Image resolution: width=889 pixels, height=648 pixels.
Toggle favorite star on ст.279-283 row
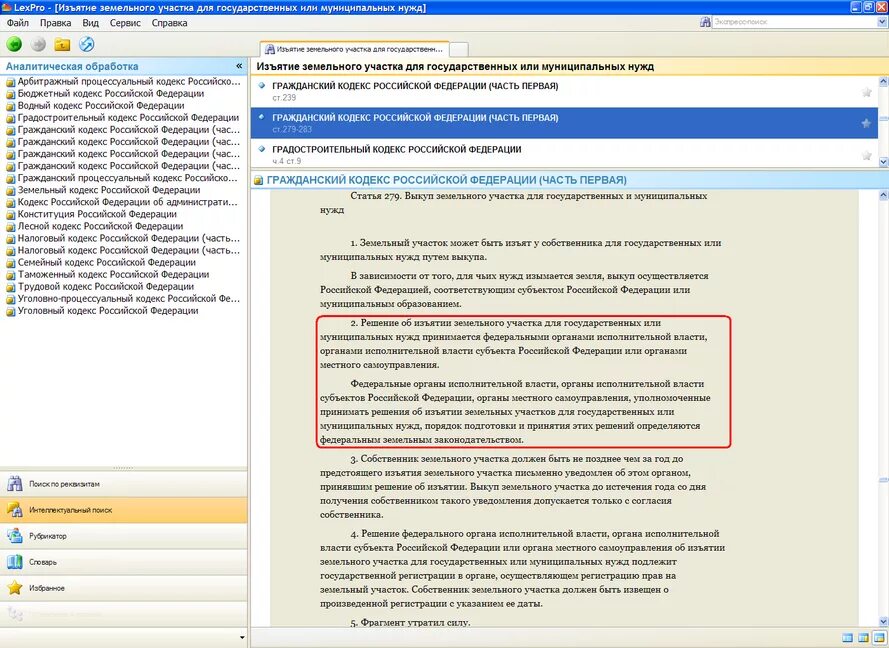tap(866, 123)
